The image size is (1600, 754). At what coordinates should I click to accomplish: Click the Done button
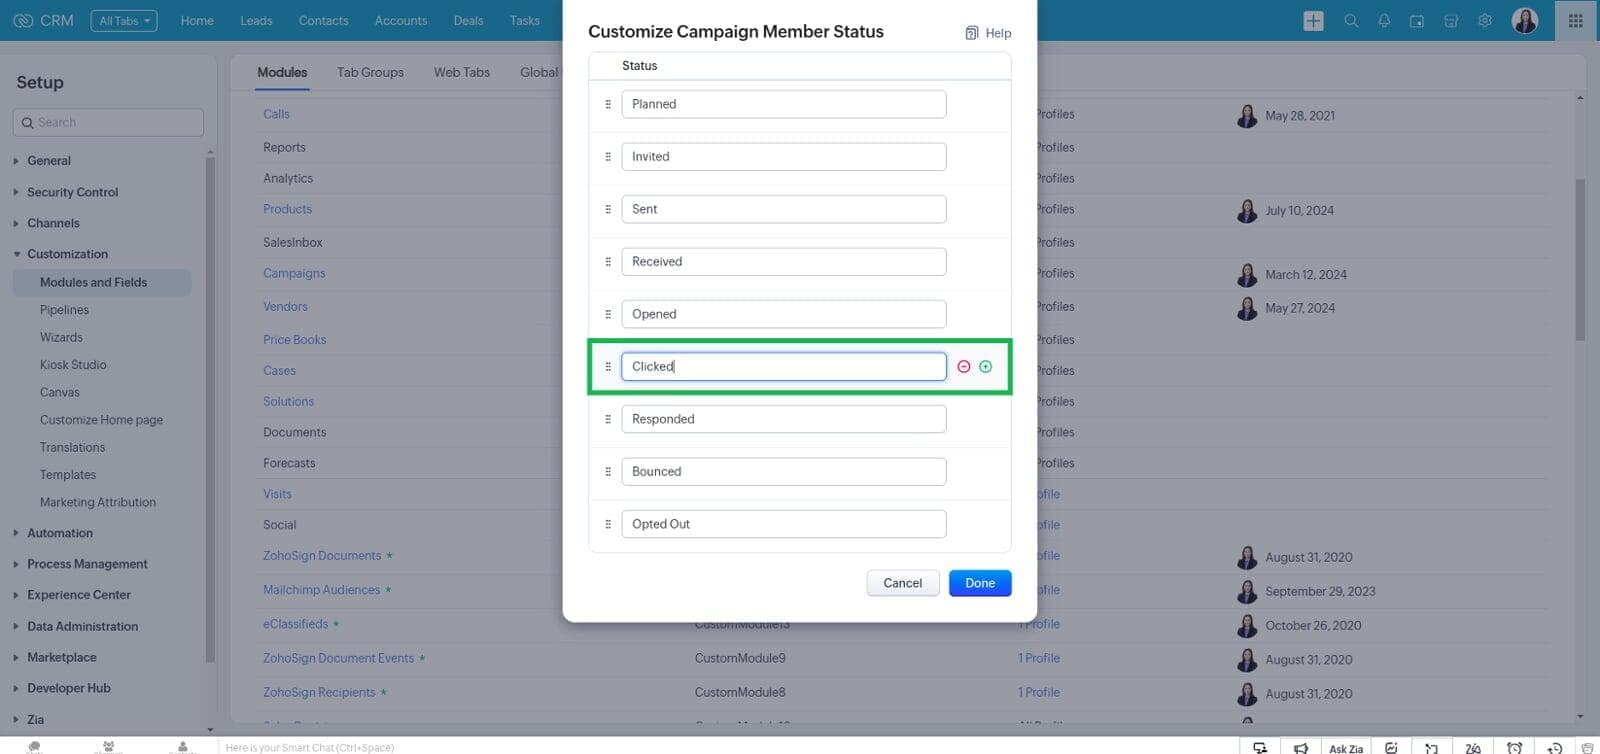click(x=980, y=583)
